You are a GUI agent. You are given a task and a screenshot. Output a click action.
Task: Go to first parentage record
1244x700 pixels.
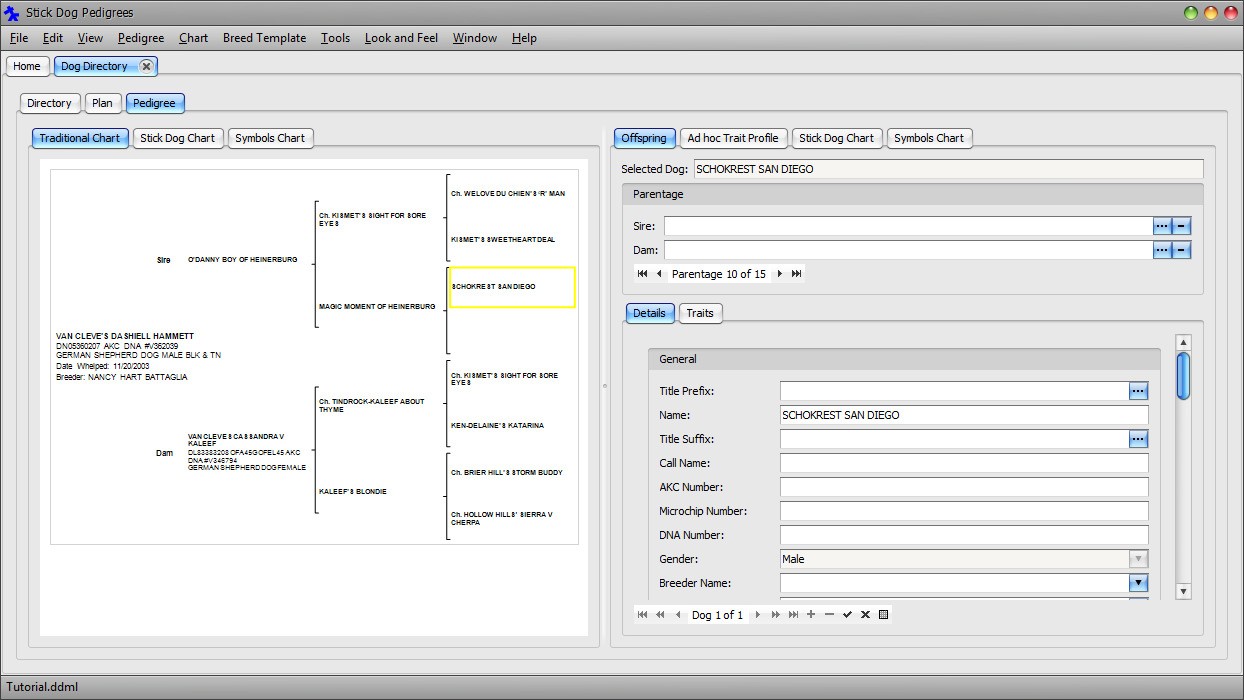tap(642, 274)
